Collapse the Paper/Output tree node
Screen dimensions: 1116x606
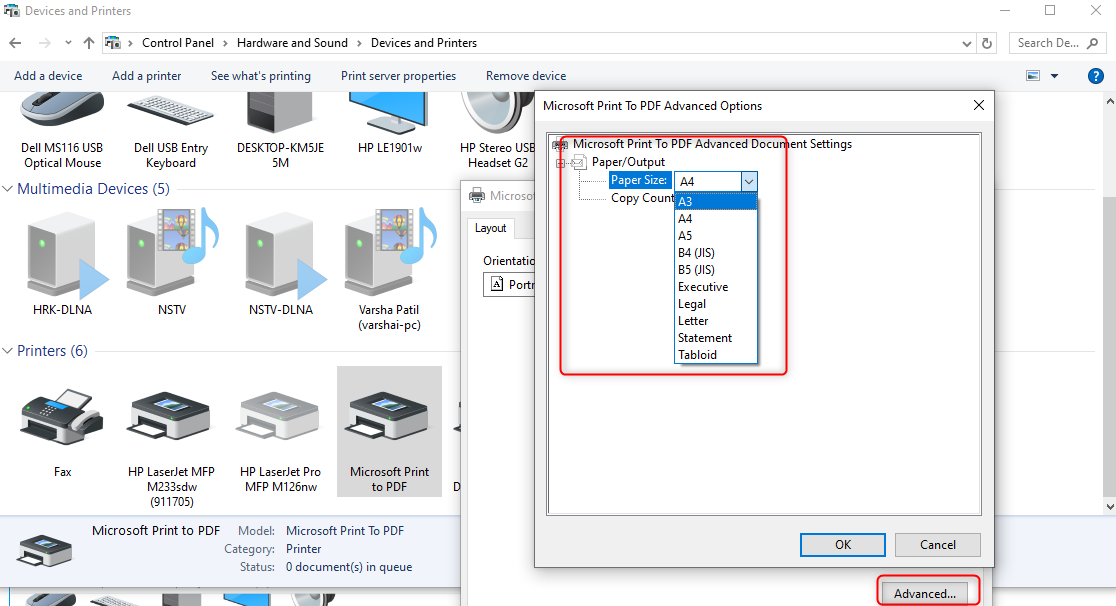pos(560,164)
